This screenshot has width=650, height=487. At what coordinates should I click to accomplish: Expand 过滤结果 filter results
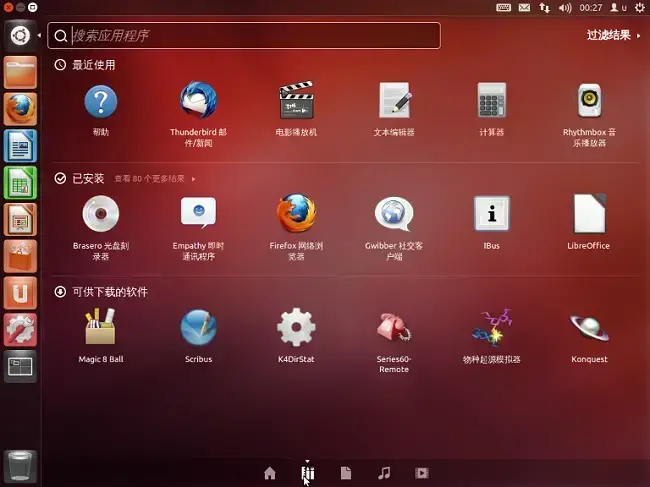click(614, 35)
